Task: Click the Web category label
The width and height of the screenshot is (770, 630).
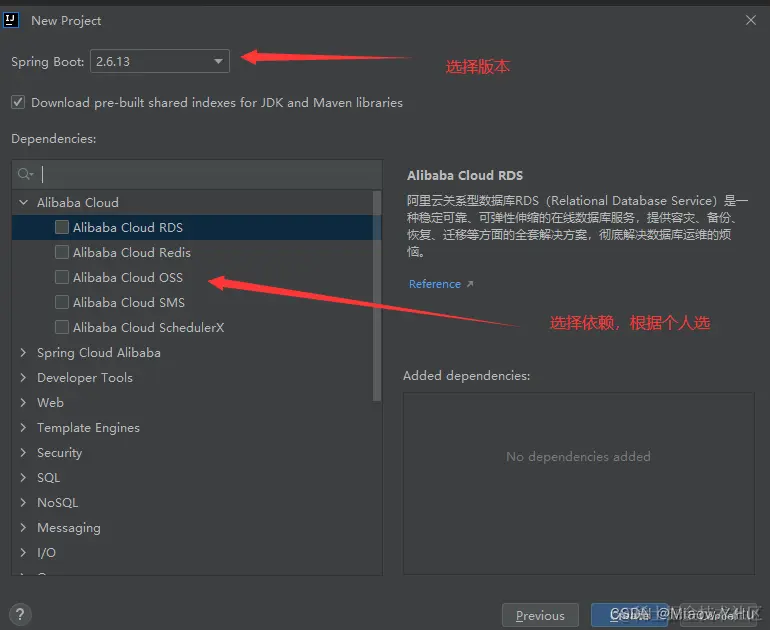Action: click(50, 402)
